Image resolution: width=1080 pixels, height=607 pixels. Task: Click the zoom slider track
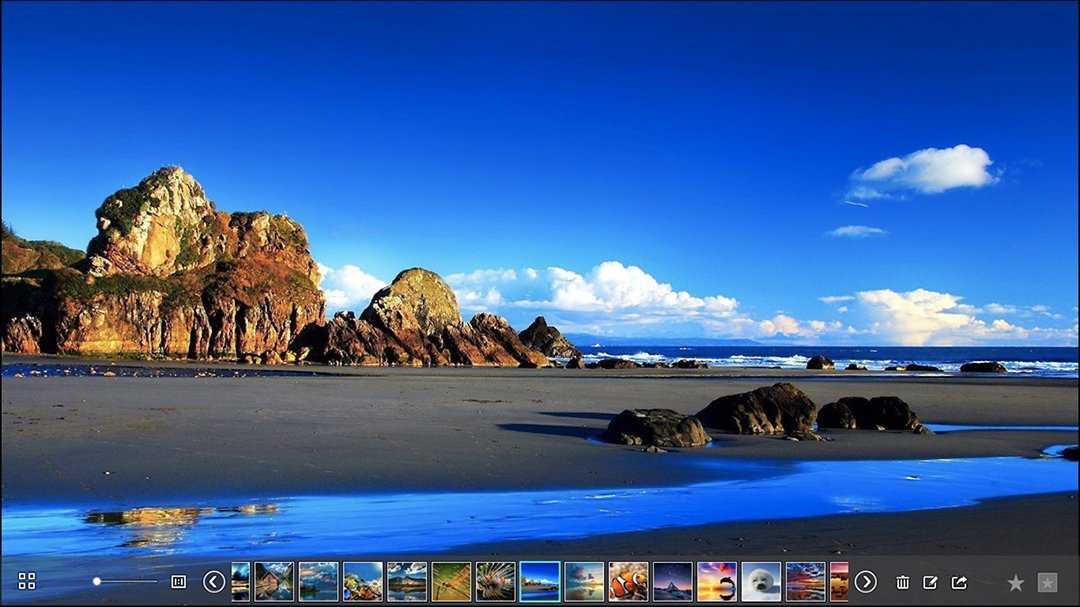tap(127, 581)
